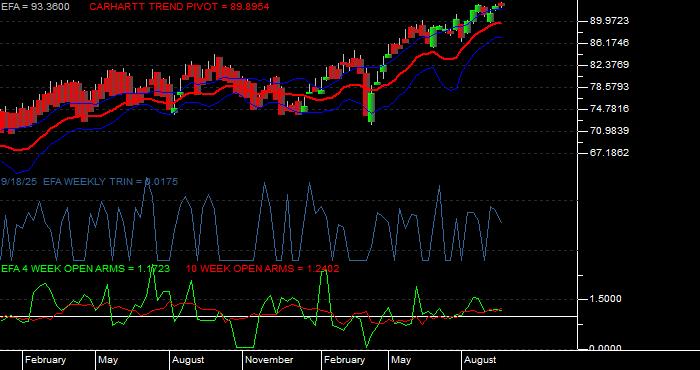This screenshot has height=370, width=700.
Task: Click the 9/18/25 date label
Action: [19, 182]
